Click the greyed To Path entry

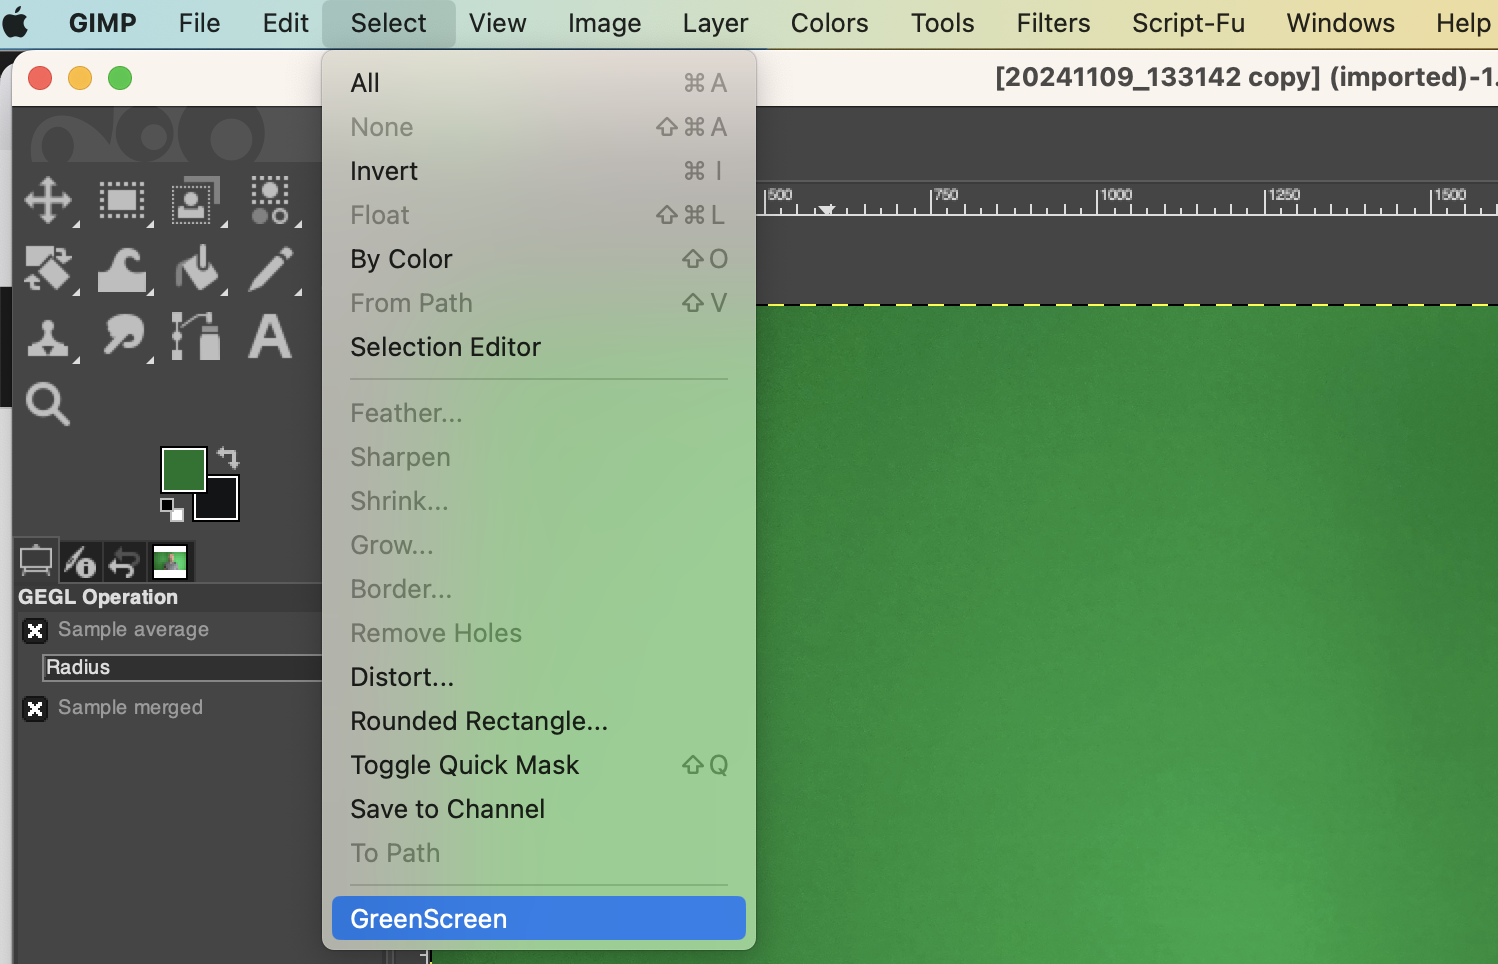click(x=539, y=853)
